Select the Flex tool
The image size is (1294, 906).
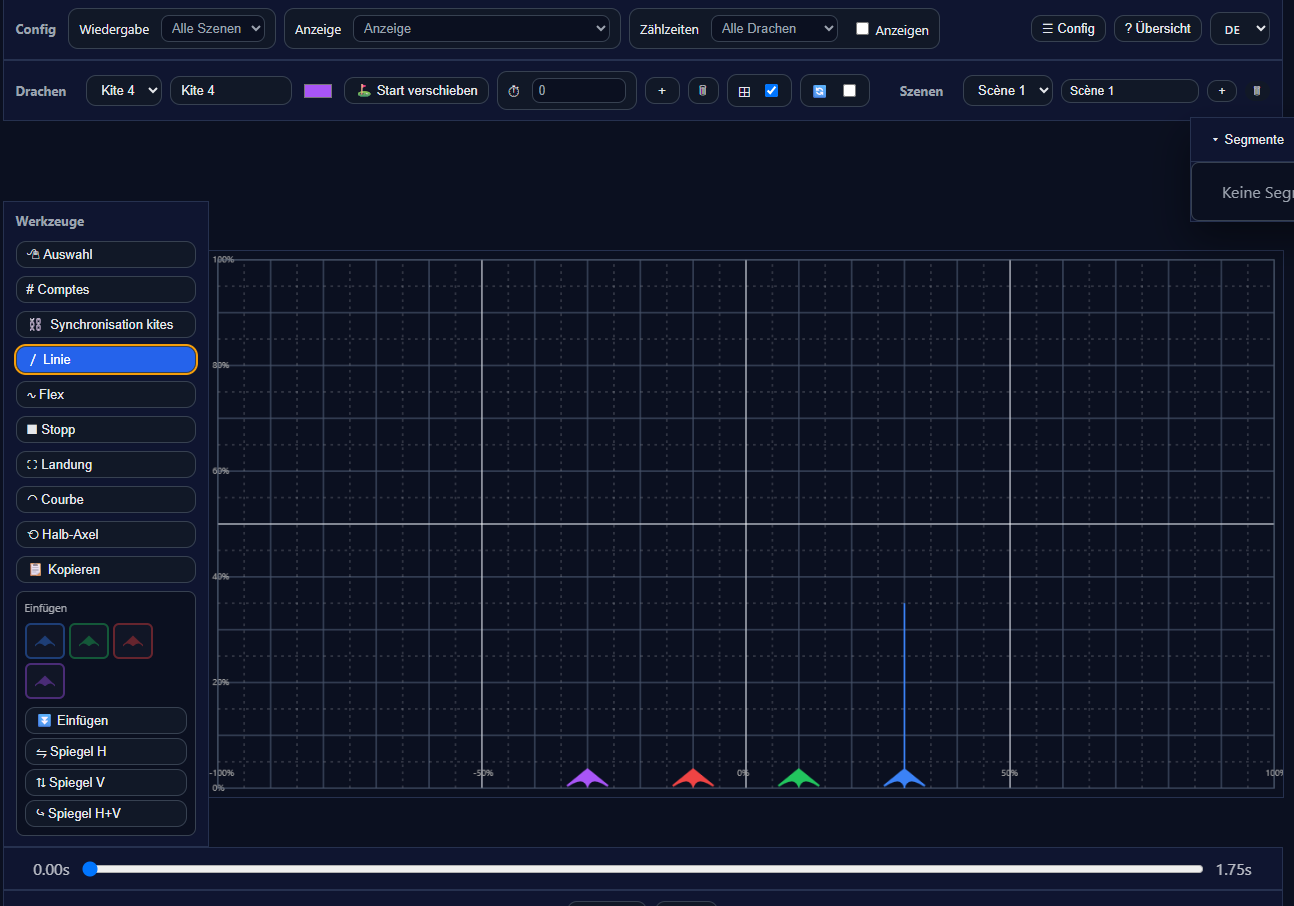[106, 395]
